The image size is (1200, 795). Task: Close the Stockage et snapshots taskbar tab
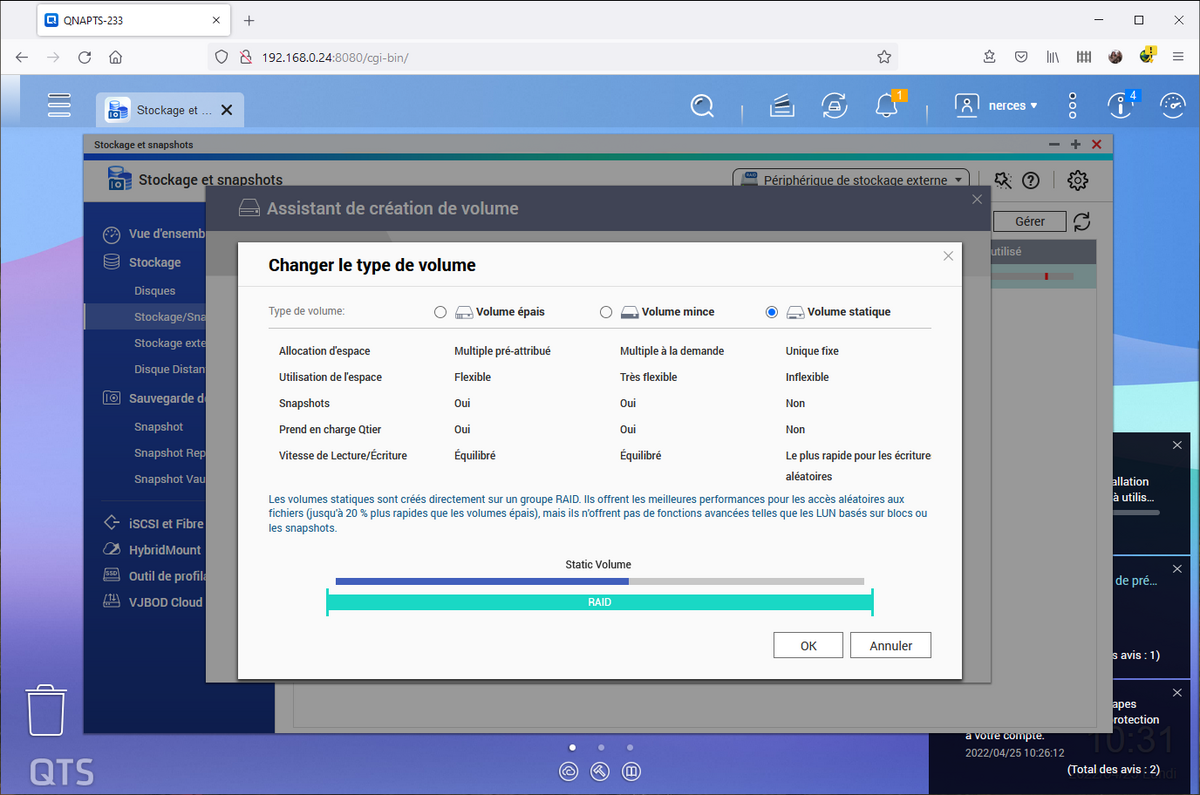(227, 110)
